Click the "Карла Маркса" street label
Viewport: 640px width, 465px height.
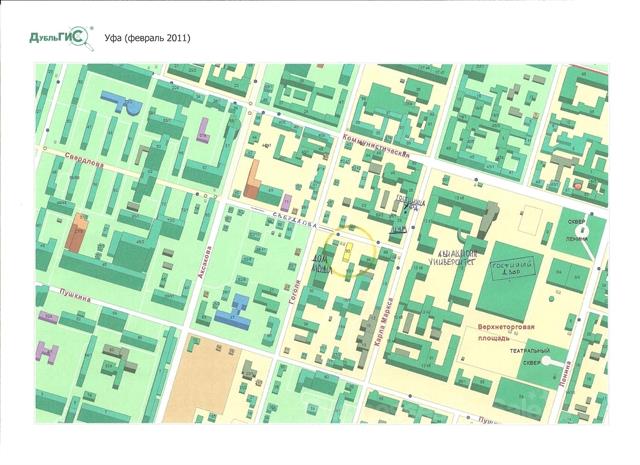(384, 323)
